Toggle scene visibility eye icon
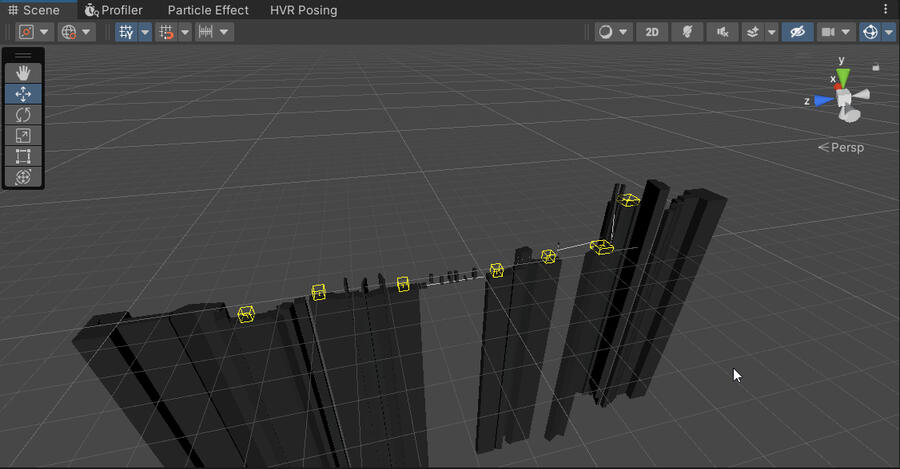 [797, 32]
